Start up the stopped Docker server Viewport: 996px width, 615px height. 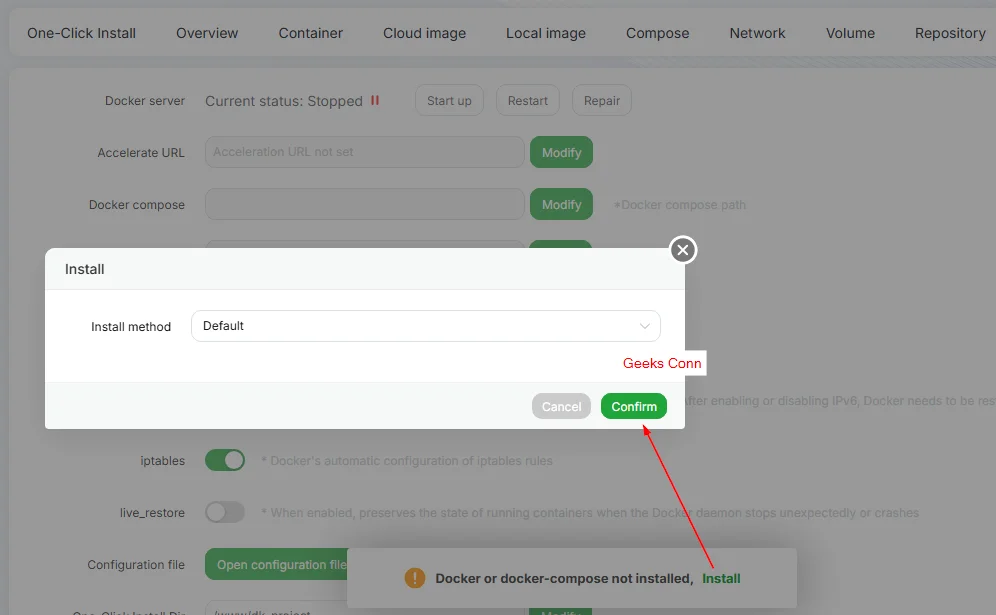point(449,100)
